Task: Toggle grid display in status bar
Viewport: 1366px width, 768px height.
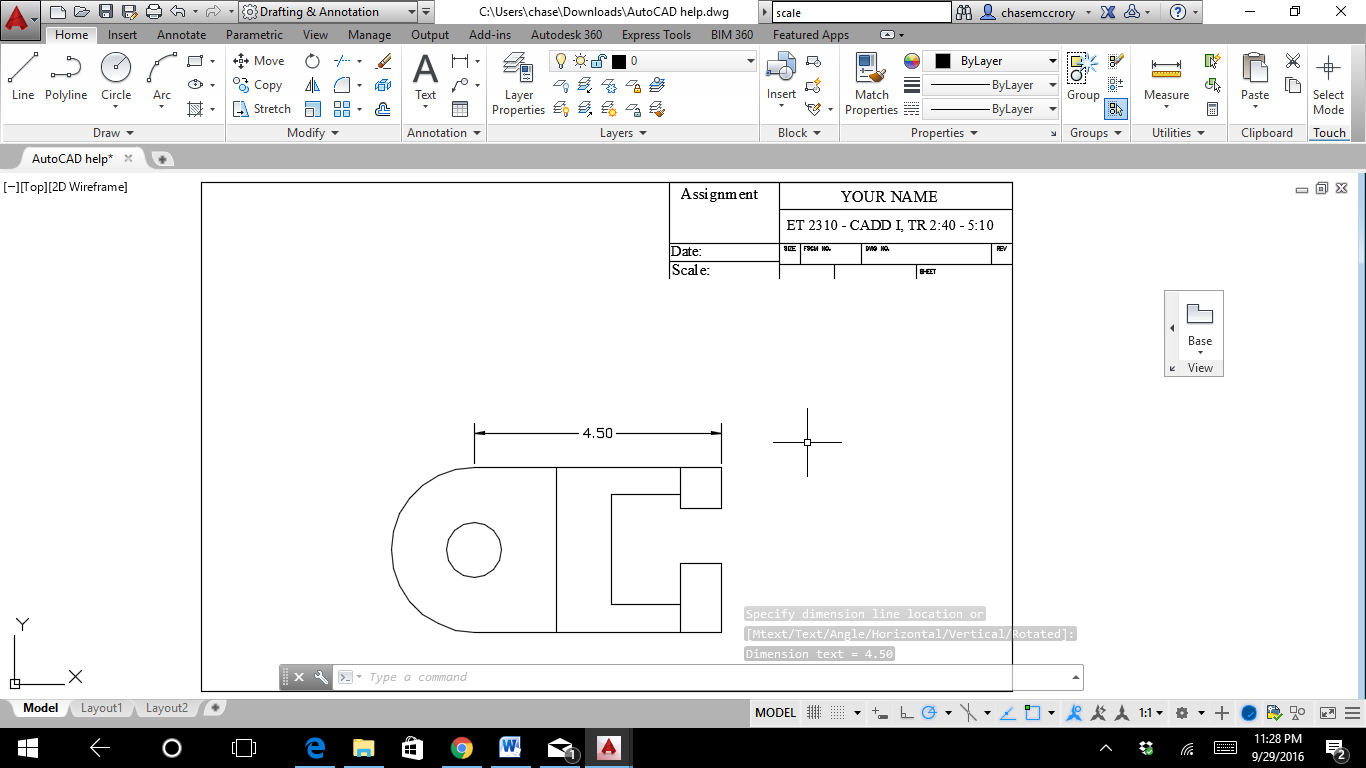Action: pos(813,712)
